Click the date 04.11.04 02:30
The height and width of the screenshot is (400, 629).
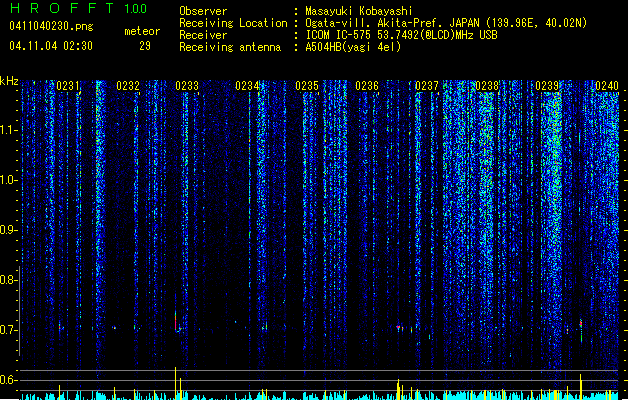[x=51, y=46]
